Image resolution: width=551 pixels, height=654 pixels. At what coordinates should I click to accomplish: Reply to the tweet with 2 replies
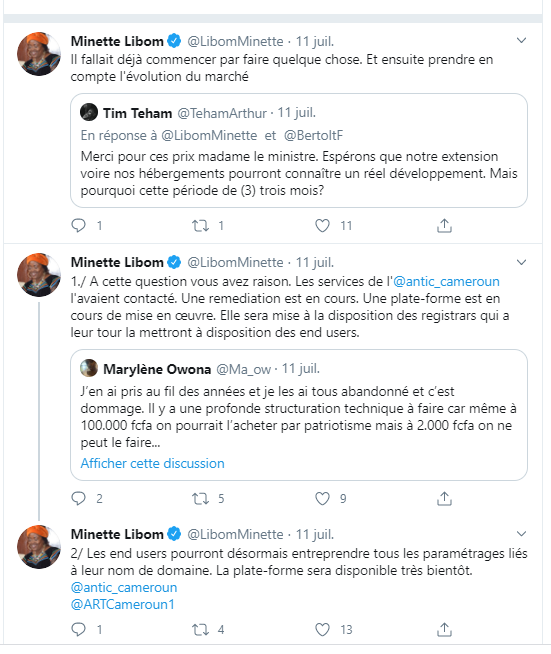[x=78, y=498]
